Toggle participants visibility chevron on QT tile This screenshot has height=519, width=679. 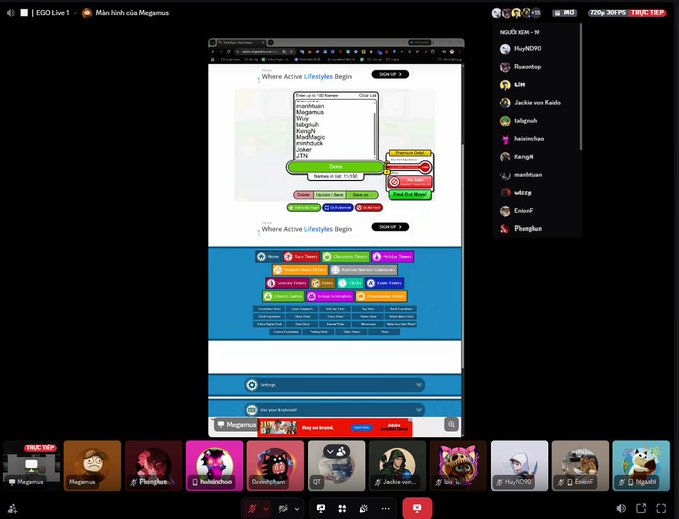336,451
